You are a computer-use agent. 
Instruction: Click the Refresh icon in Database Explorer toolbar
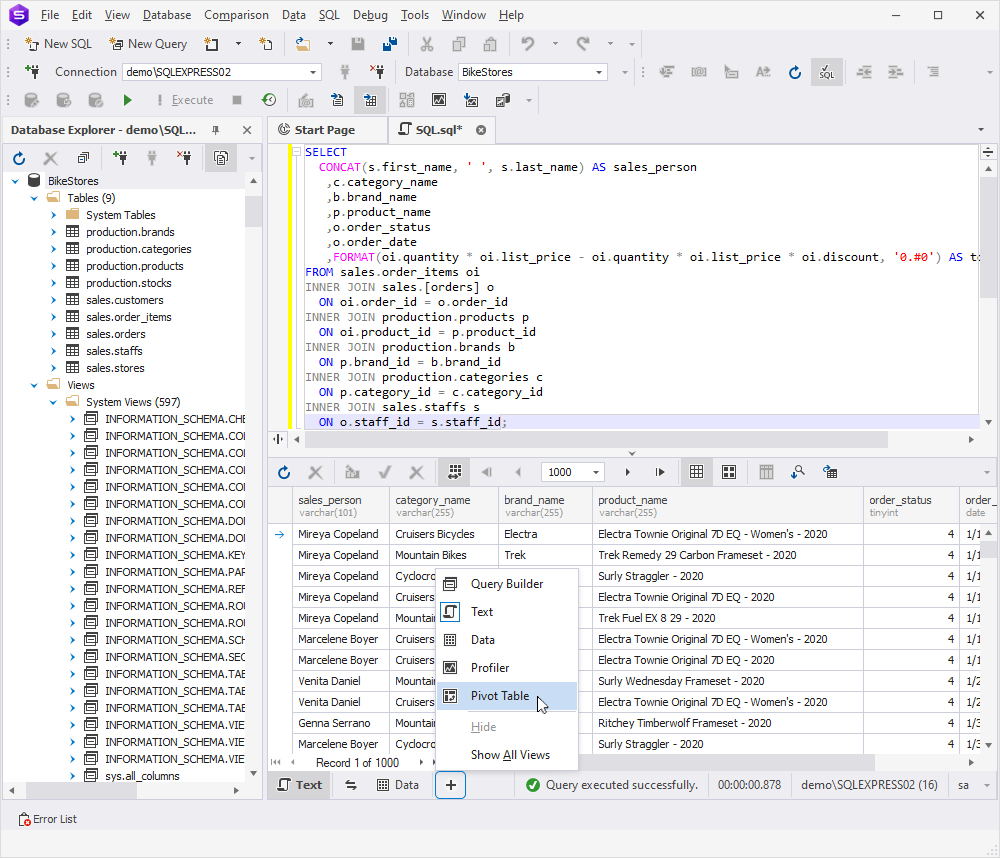[x=19, y=158]
